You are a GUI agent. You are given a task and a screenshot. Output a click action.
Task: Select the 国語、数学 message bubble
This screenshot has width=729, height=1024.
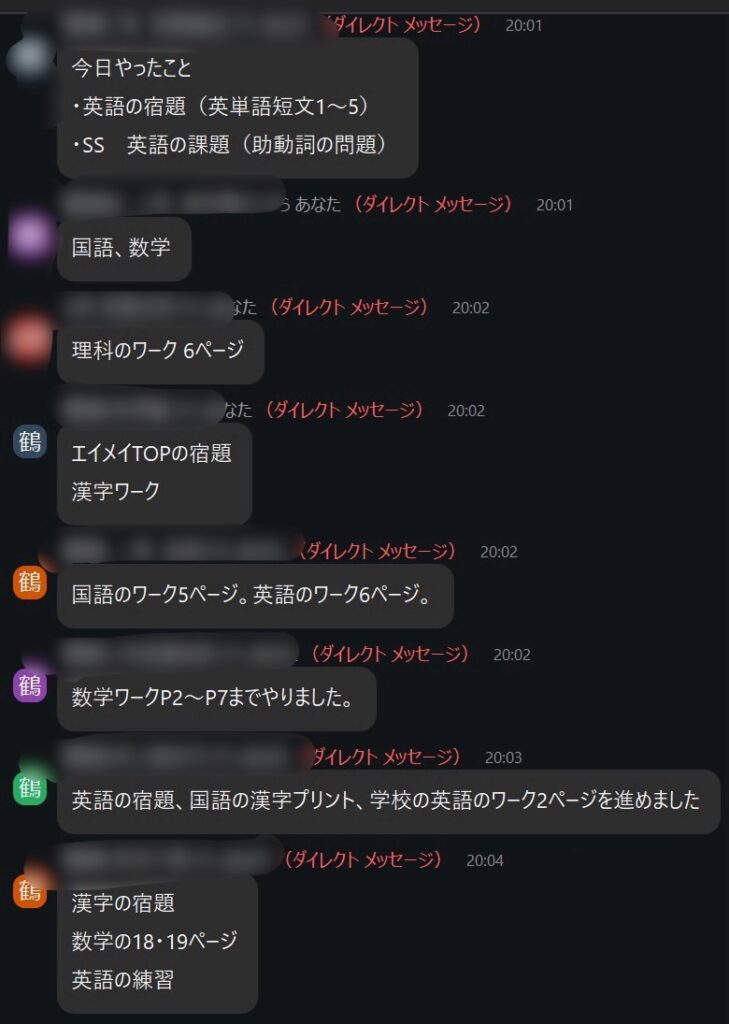(x=124, y=248)
